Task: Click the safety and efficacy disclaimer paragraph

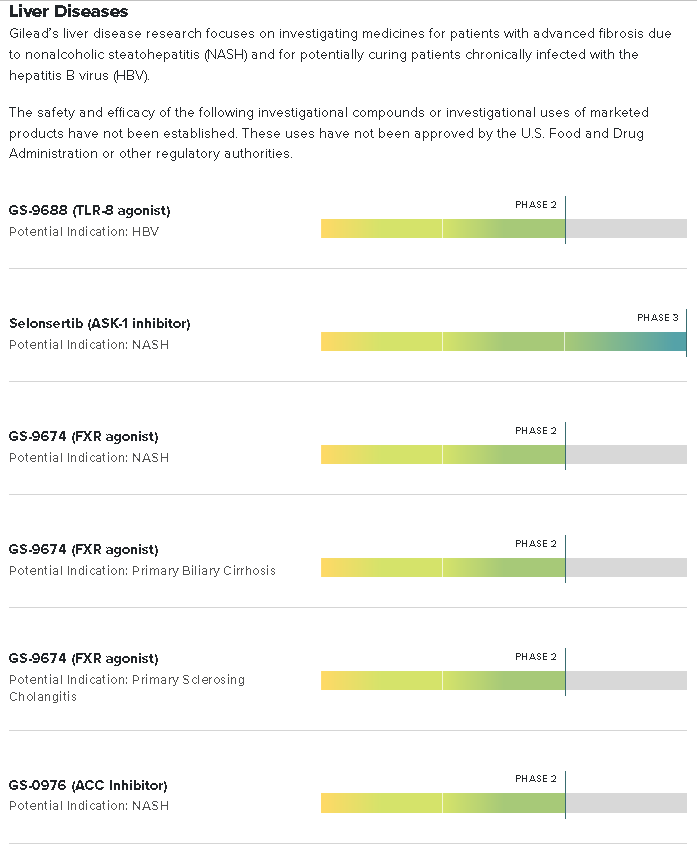Action: coord(329,133)
